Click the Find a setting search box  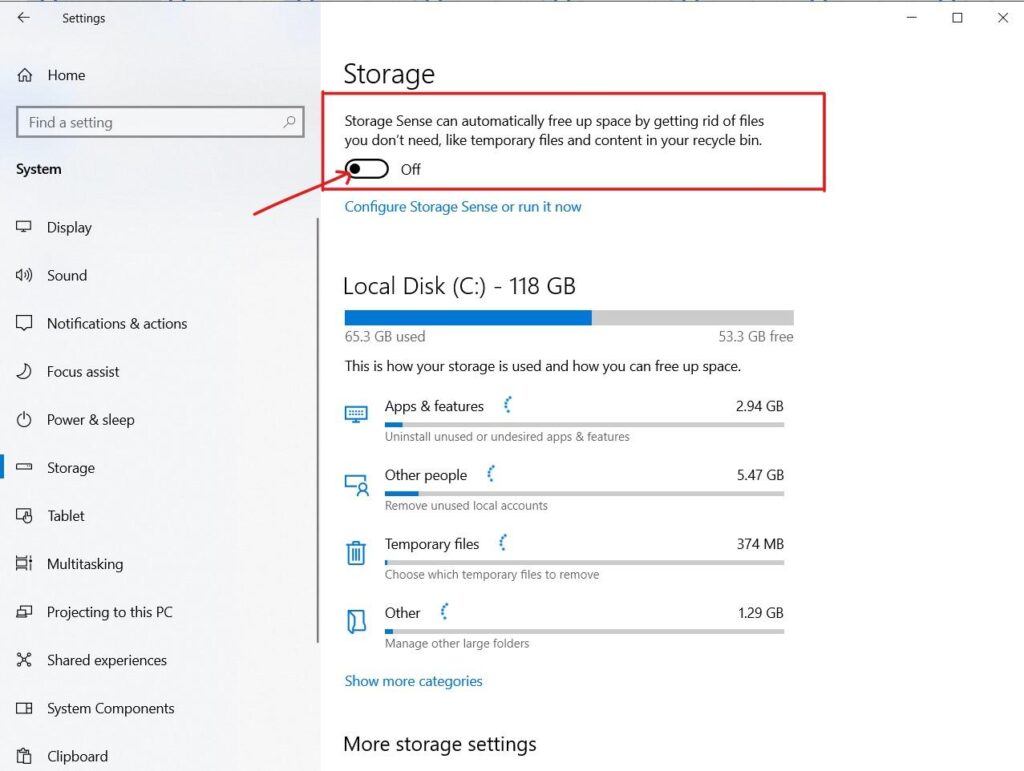[x=160, y=122]
